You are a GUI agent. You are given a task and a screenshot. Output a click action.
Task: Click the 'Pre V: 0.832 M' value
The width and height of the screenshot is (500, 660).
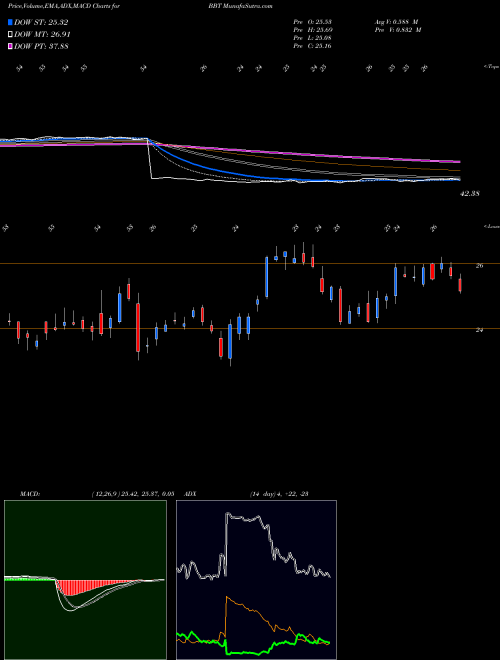(x=397, y=30)
